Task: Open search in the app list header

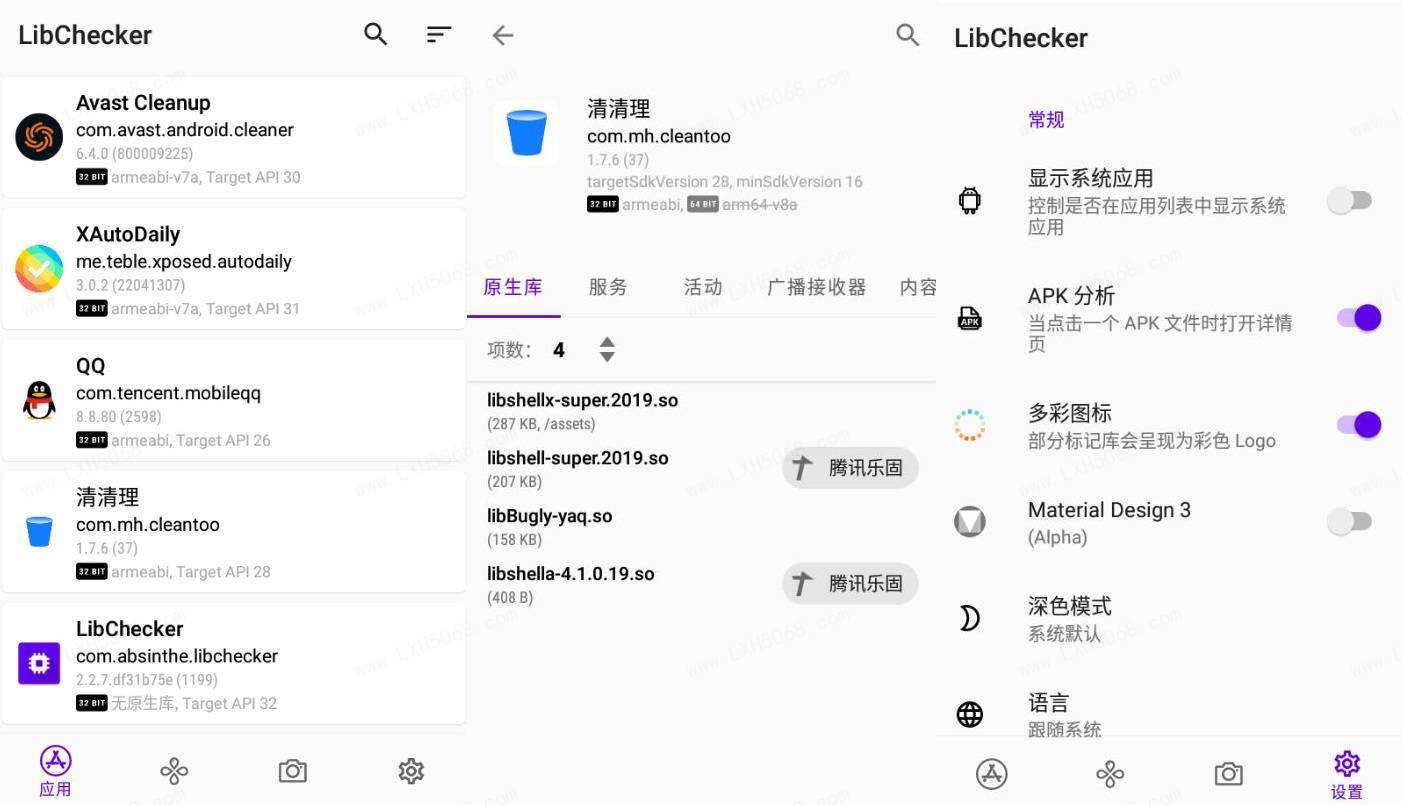Action: pyautogui.click(x=375, y=34)
